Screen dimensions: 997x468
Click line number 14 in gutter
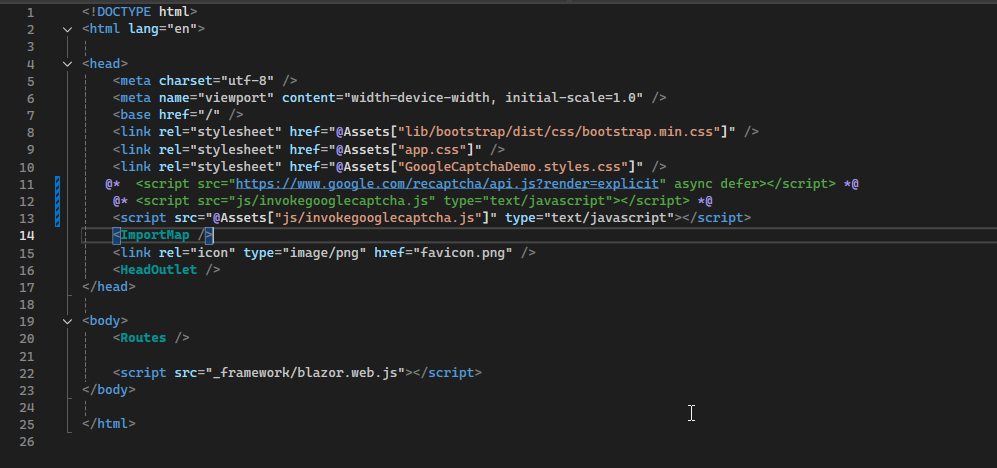point(26,235)
